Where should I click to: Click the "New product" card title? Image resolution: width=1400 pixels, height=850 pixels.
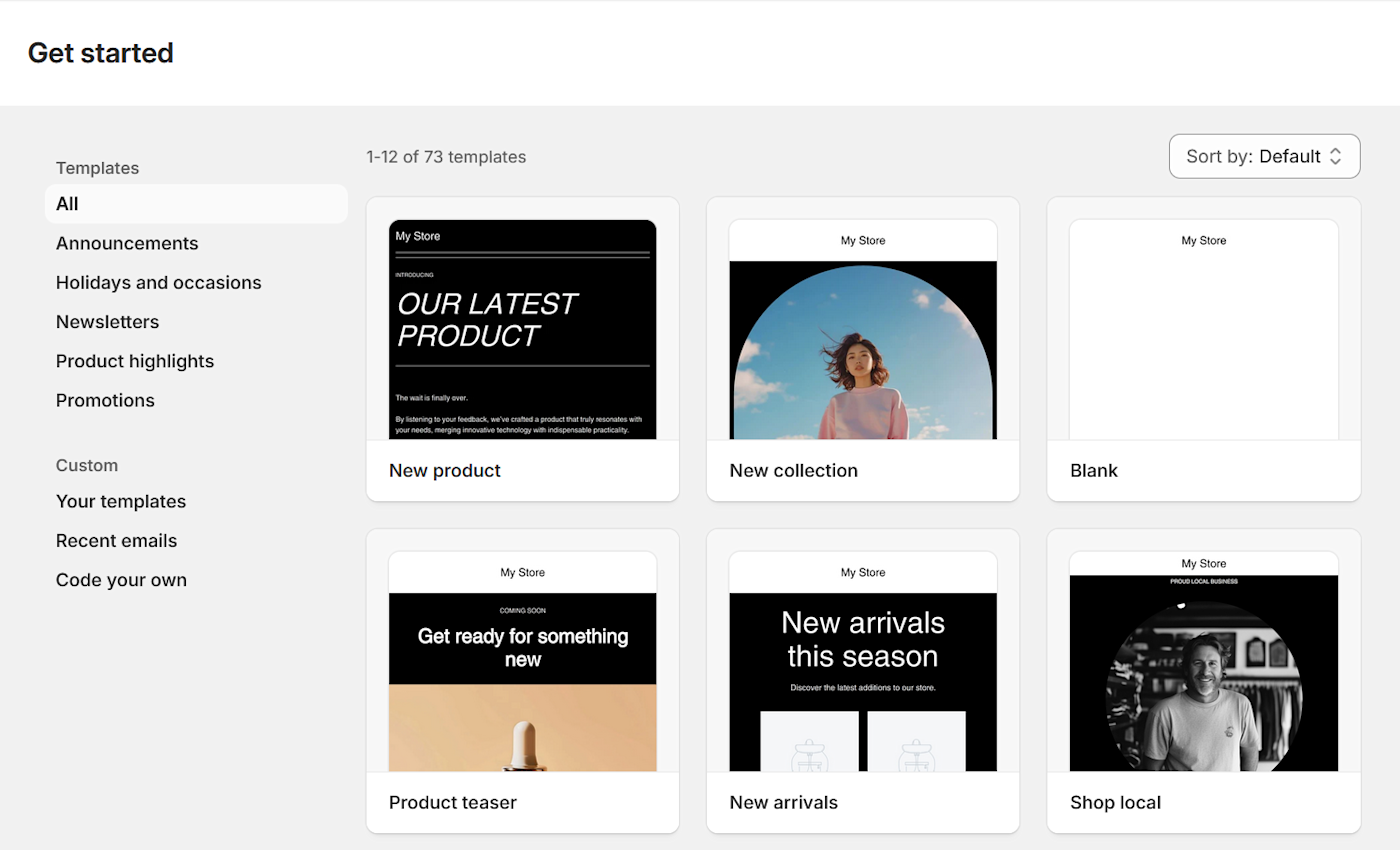(445, 470)
